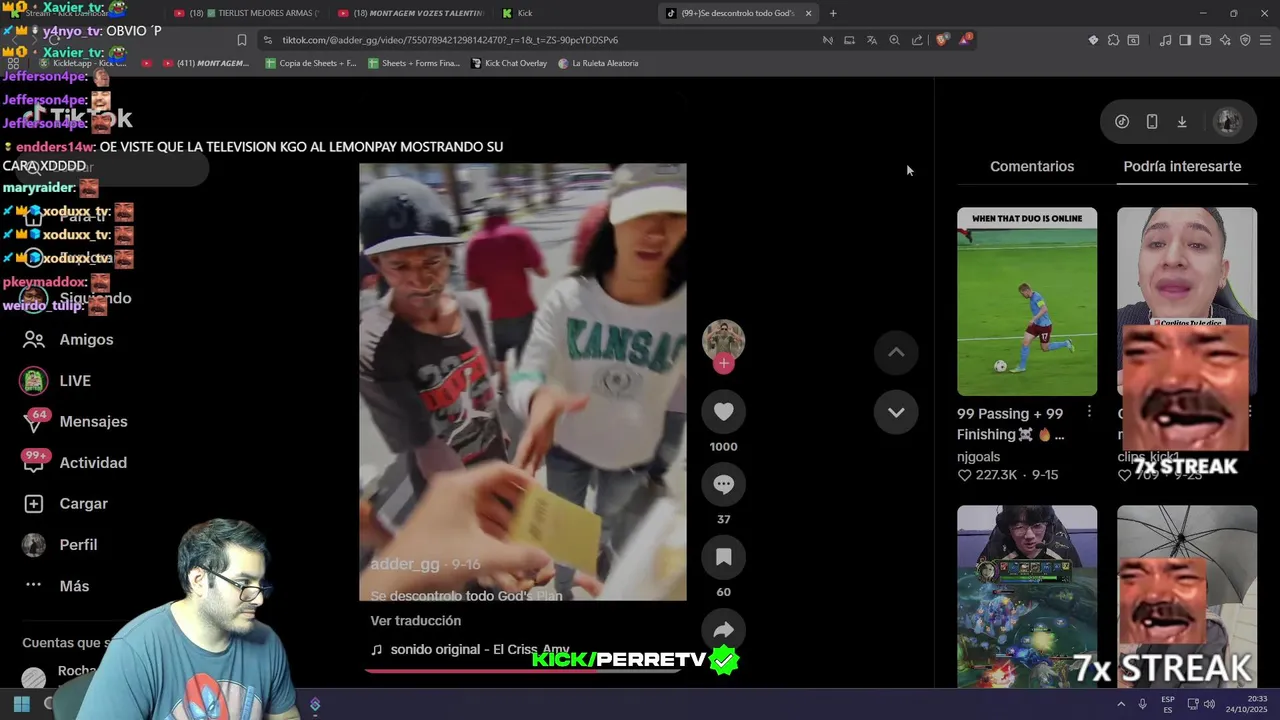Click the Ver traducción link

[x=415, y=621]
